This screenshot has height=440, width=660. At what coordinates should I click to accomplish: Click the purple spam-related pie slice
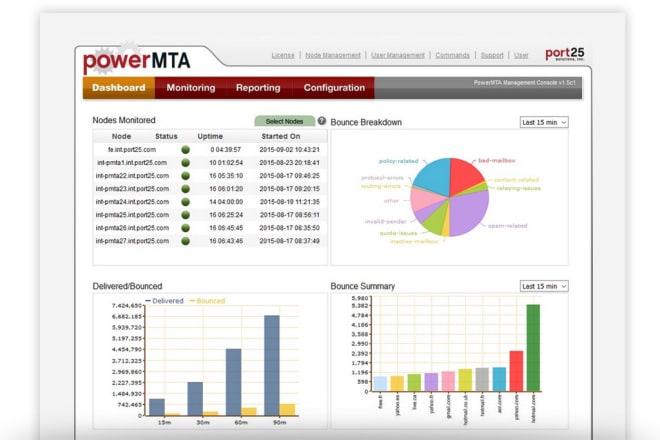[x=469, y=215]
